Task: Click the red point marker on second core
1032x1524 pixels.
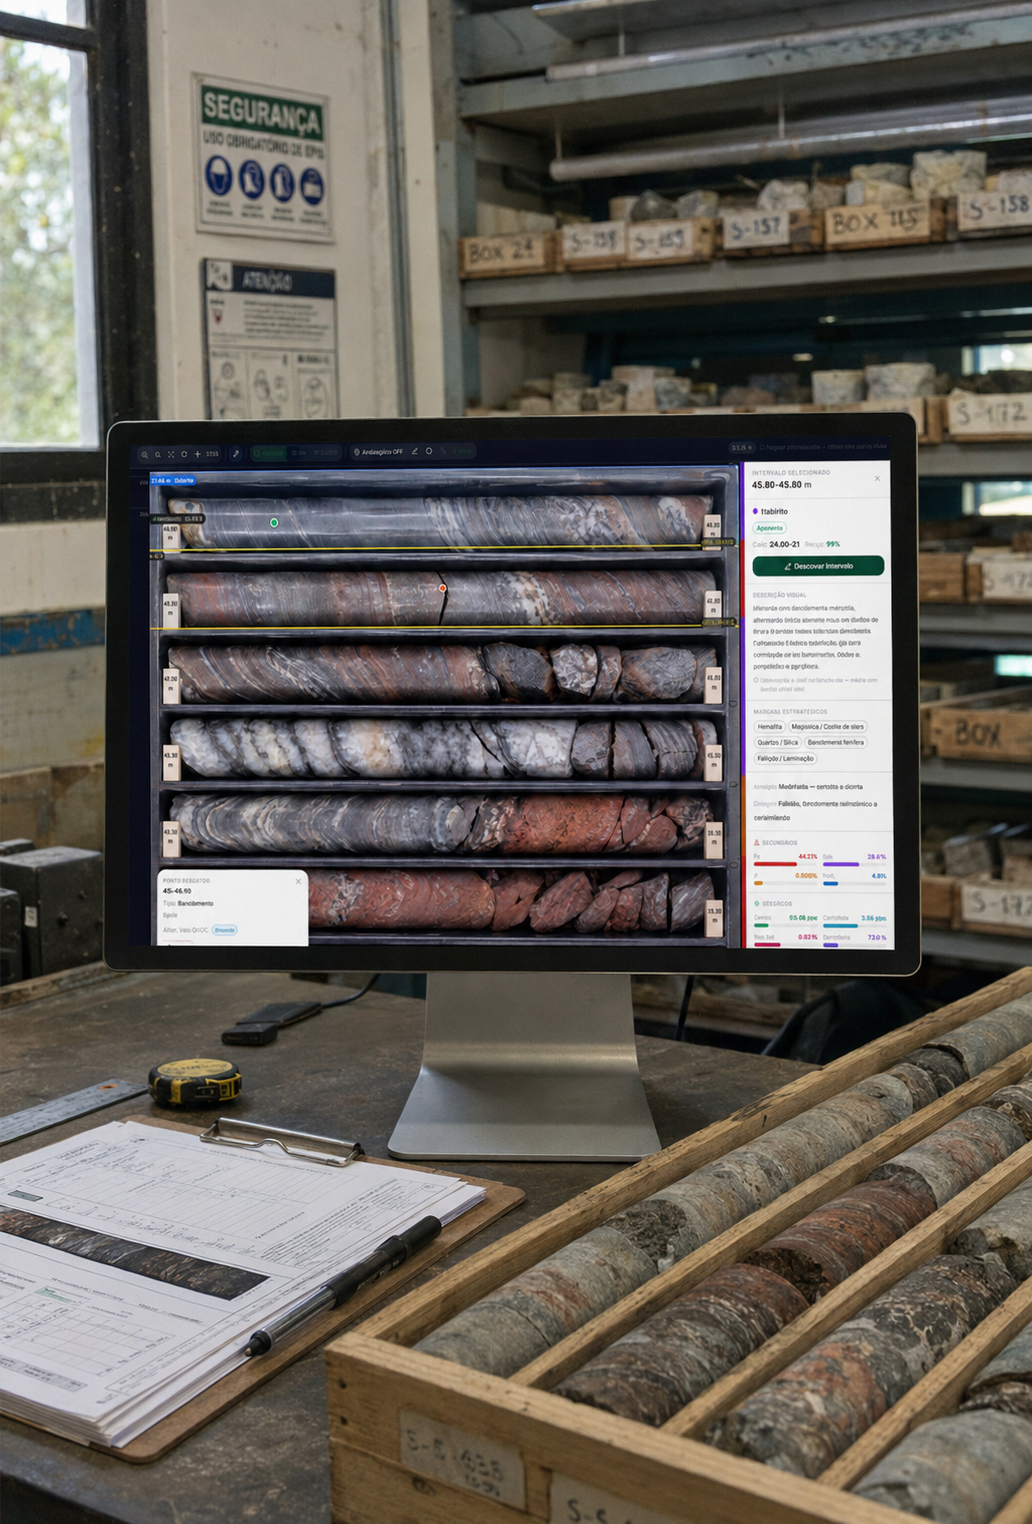Action: point(442,588)
